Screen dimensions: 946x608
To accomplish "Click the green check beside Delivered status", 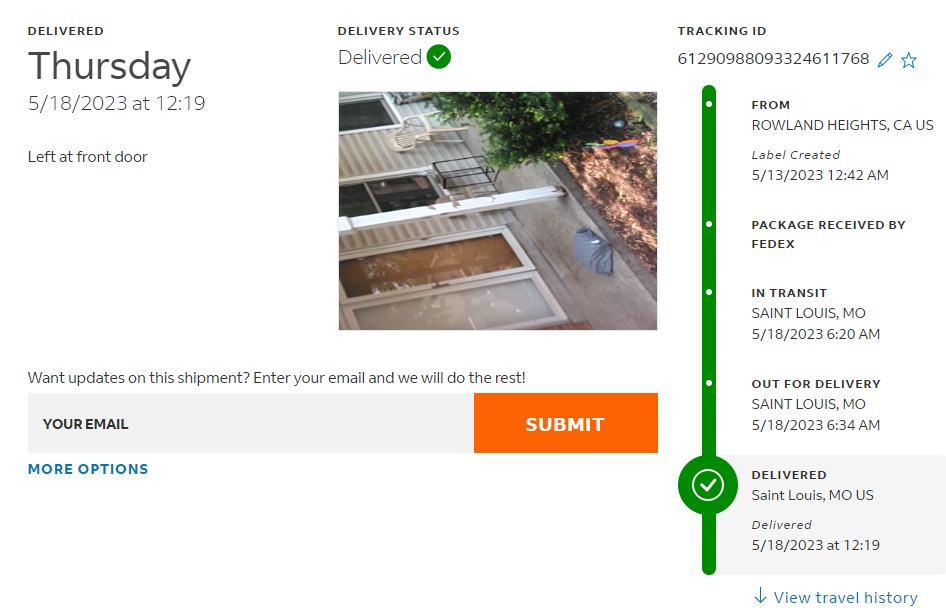I will point(438,57).
